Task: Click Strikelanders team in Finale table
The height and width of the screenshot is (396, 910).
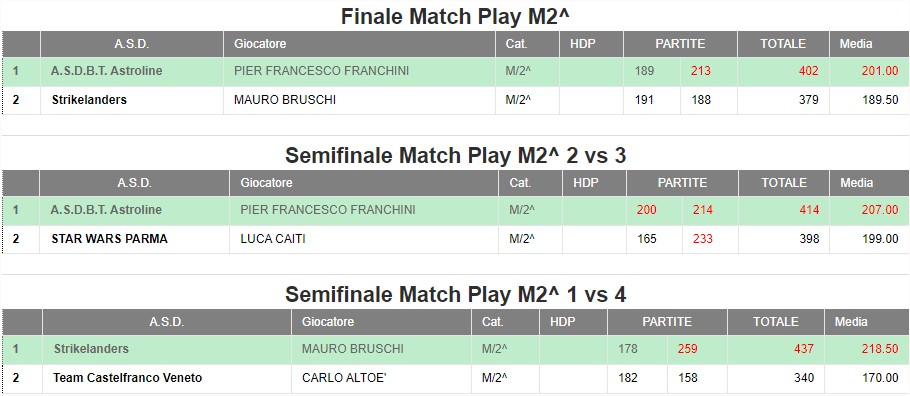Action: tap(89, 100)
